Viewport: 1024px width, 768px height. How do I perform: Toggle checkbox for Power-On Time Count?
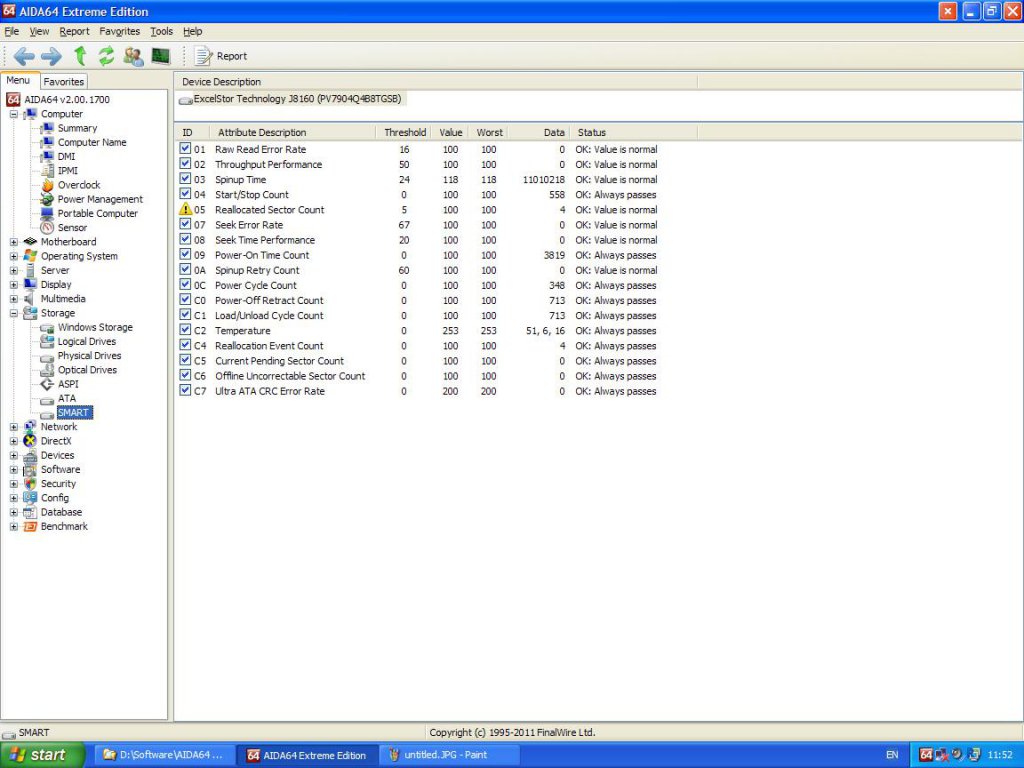pyautogui.click(x=185, y=254)
